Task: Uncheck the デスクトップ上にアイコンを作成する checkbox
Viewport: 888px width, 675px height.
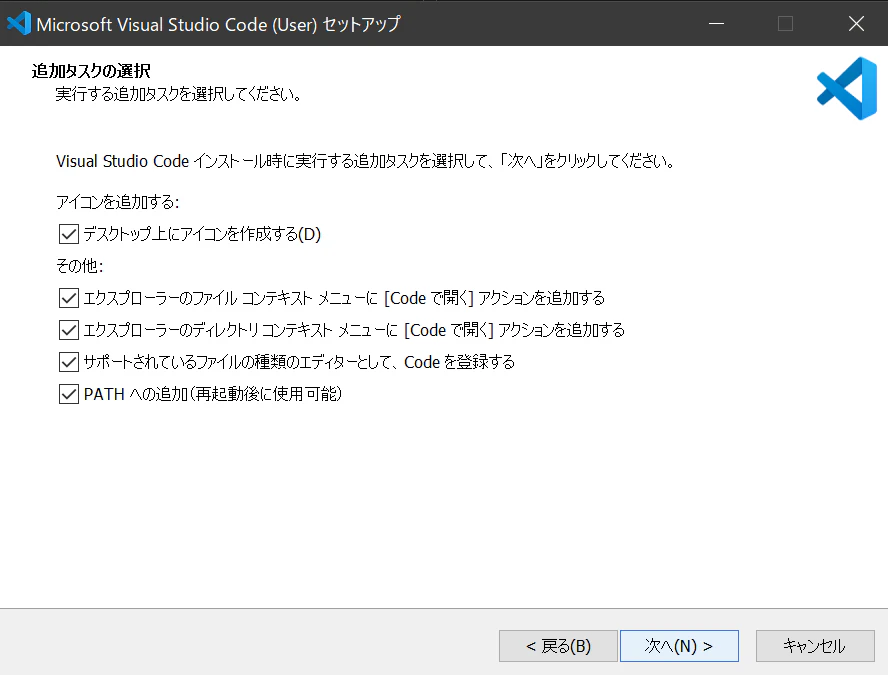Action: point(69,234)
